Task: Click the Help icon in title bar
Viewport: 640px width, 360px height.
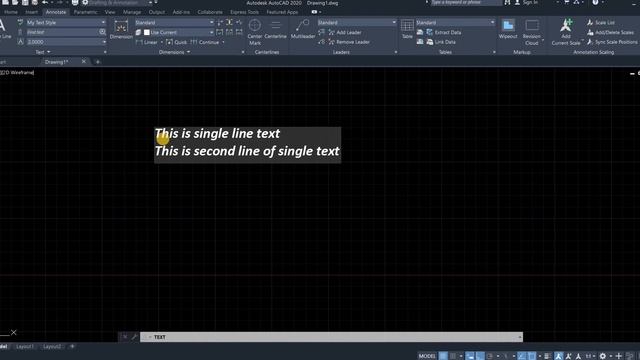Action: (x=595, y=2)
